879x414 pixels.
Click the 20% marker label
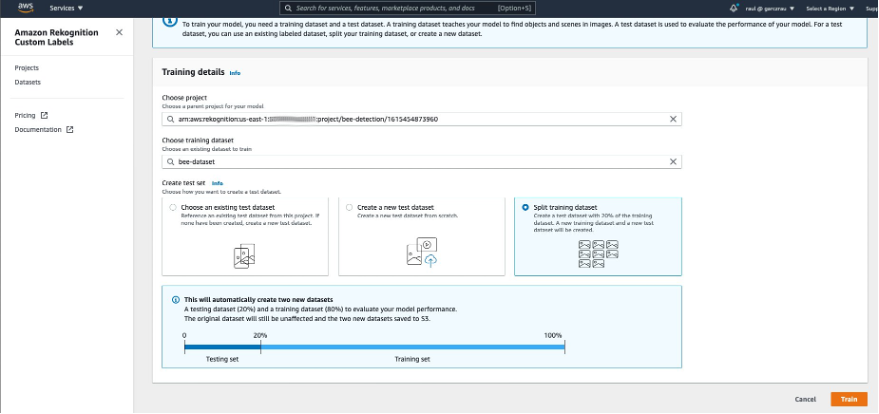[260, 336]
